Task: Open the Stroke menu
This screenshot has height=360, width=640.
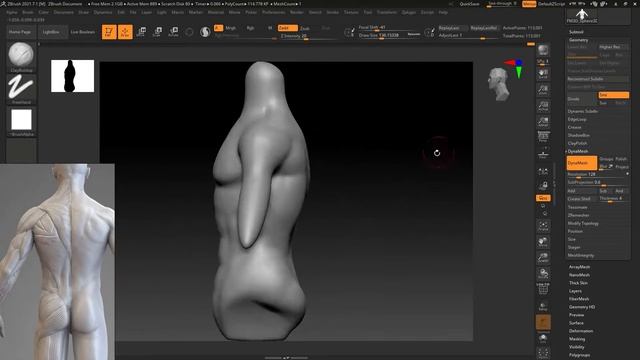Action: [333, 12]
